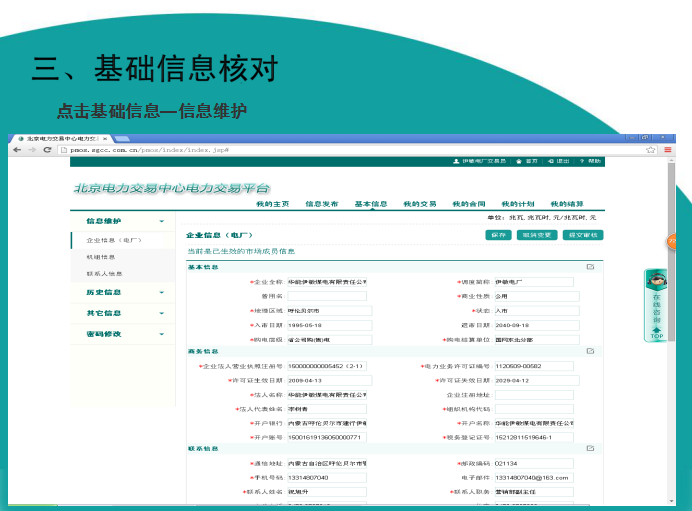Switch to the 我的交易 tab
Image resolution: width=692 pixels, height=511 pixels.
[420, 204]
